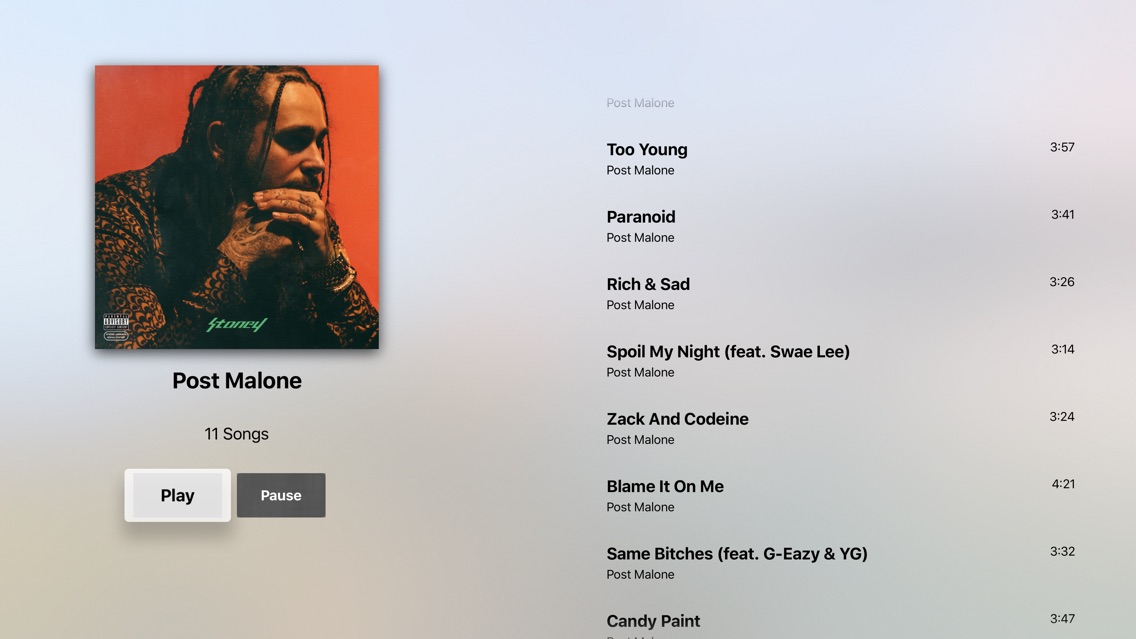Click the faded Post Malone entry above the list
This screenshot has height=639, width=1136.
(640, 103)
